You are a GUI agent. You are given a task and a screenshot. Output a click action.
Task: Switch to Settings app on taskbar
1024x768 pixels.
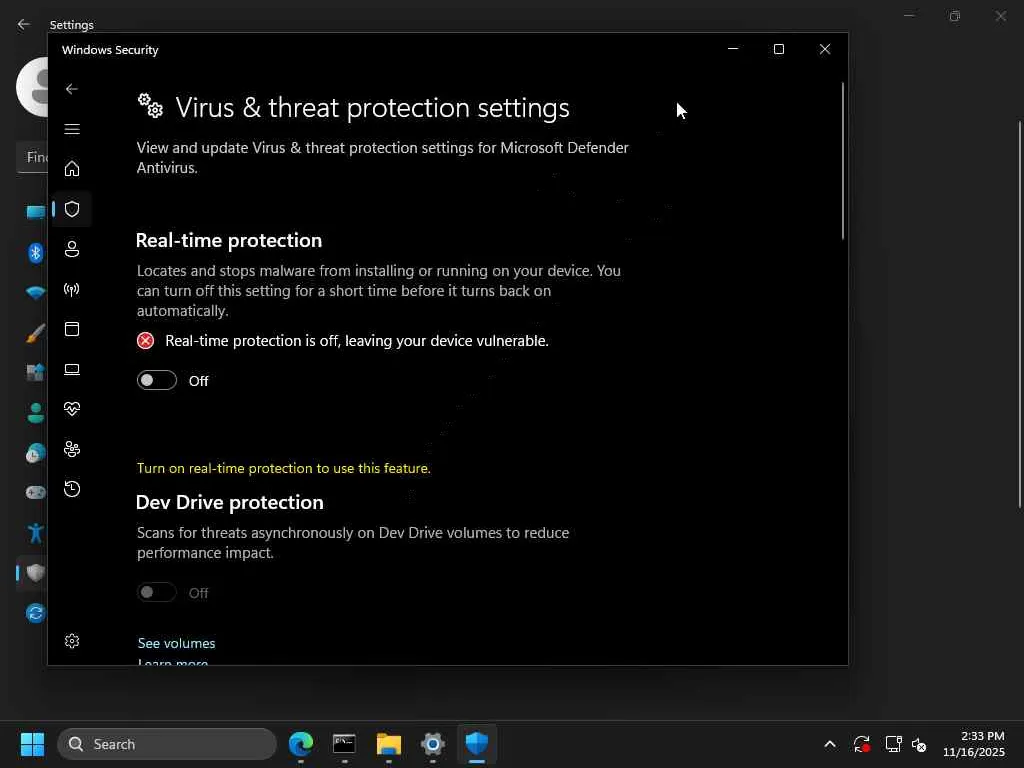tap(433, 744)
